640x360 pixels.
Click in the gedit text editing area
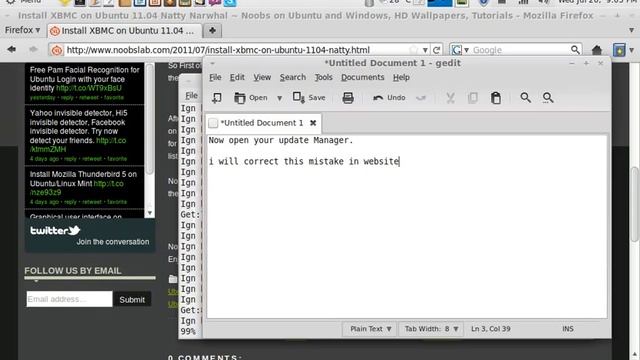(407, 227)
